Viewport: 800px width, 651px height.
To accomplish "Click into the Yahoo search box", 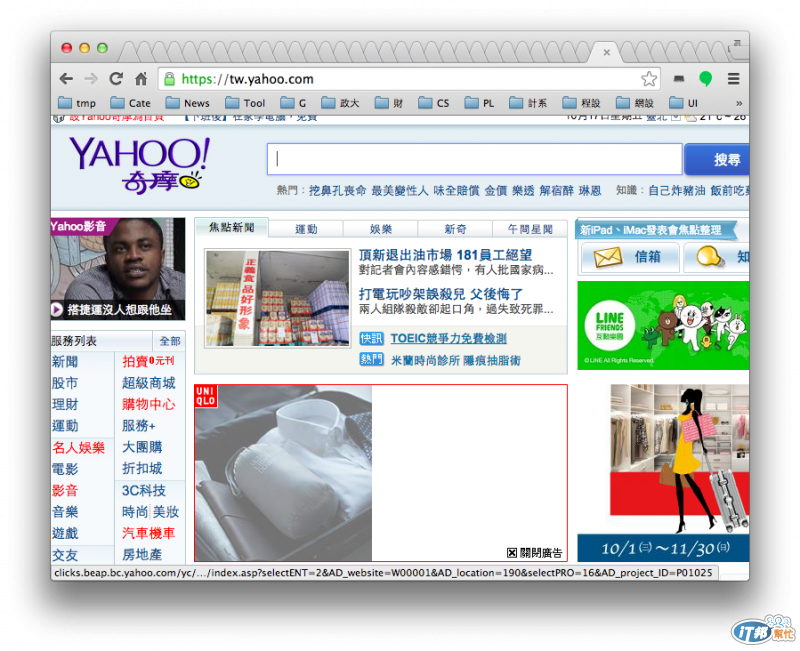I will (x=474, y=159).
